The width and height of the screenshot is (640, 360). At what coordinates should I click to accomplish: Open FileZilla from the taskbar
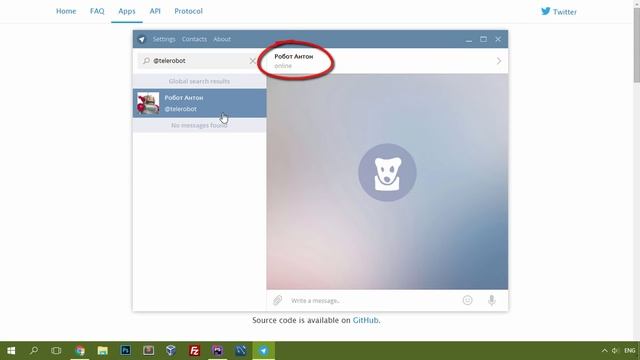[x=194, y=351]
